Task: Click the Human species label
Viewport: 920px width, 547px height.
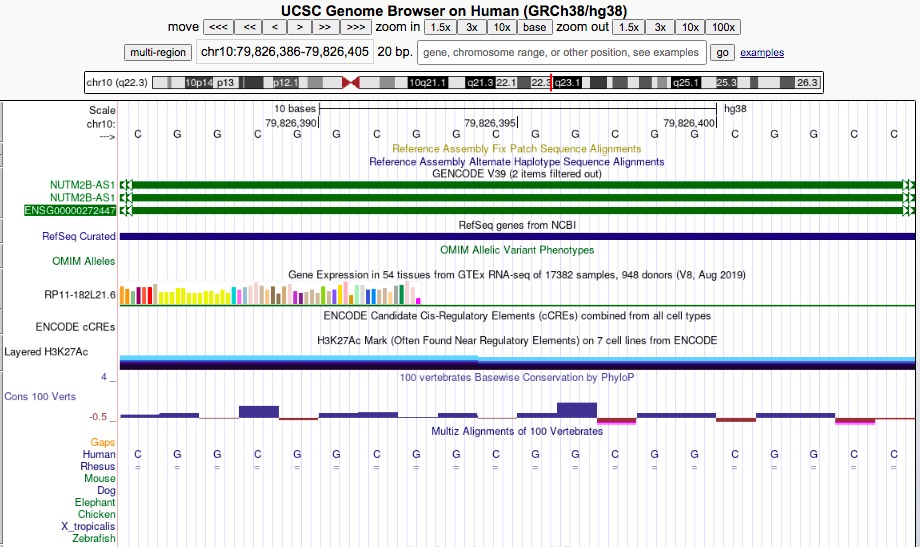Action: tap(99, 454)
